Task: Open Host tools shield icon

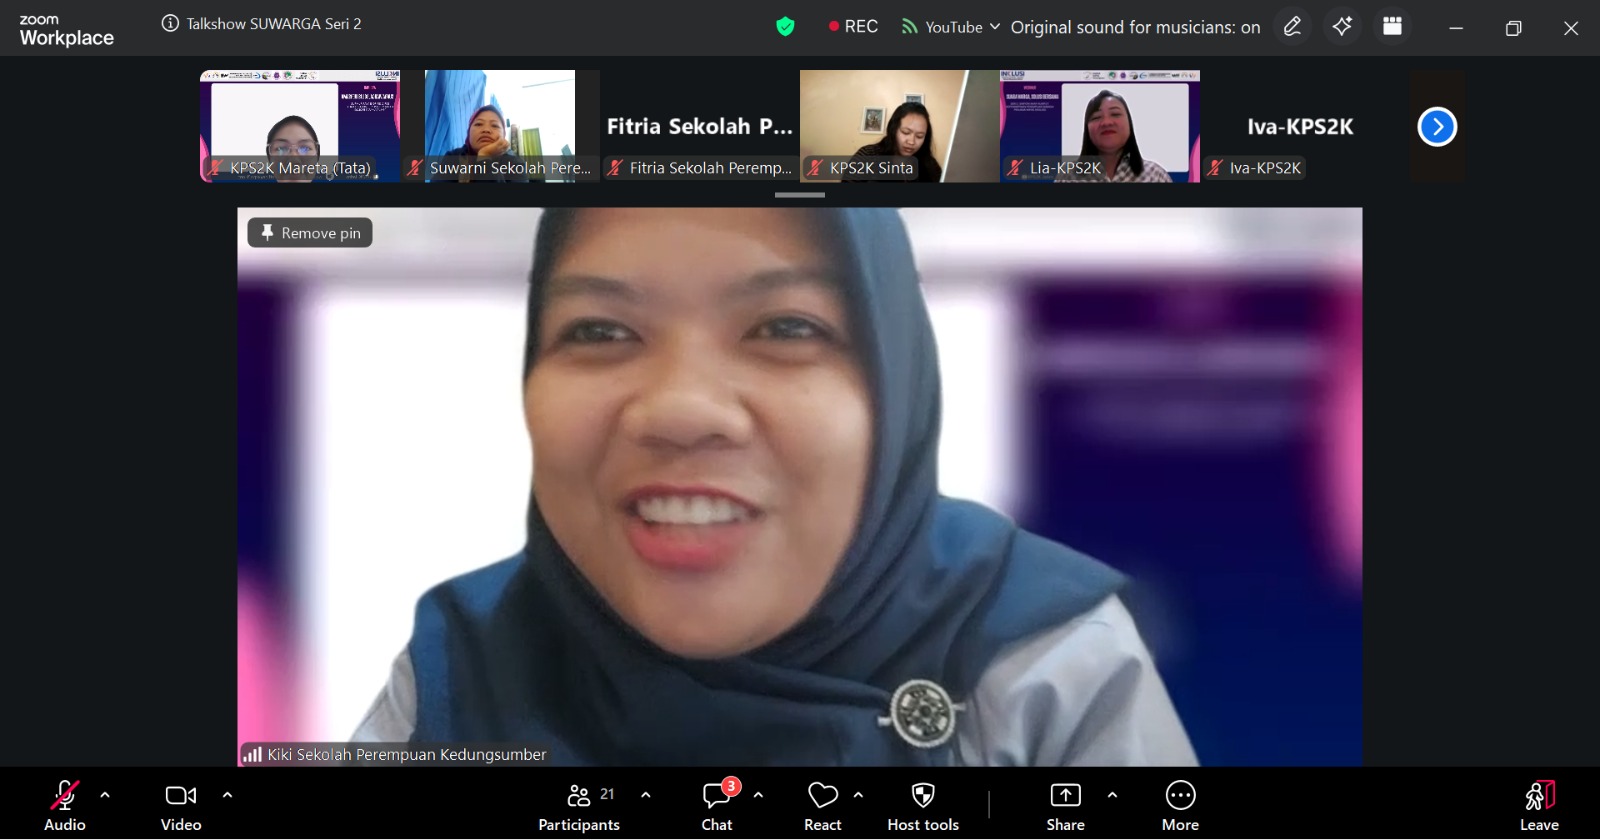Action: coord(922,806)
